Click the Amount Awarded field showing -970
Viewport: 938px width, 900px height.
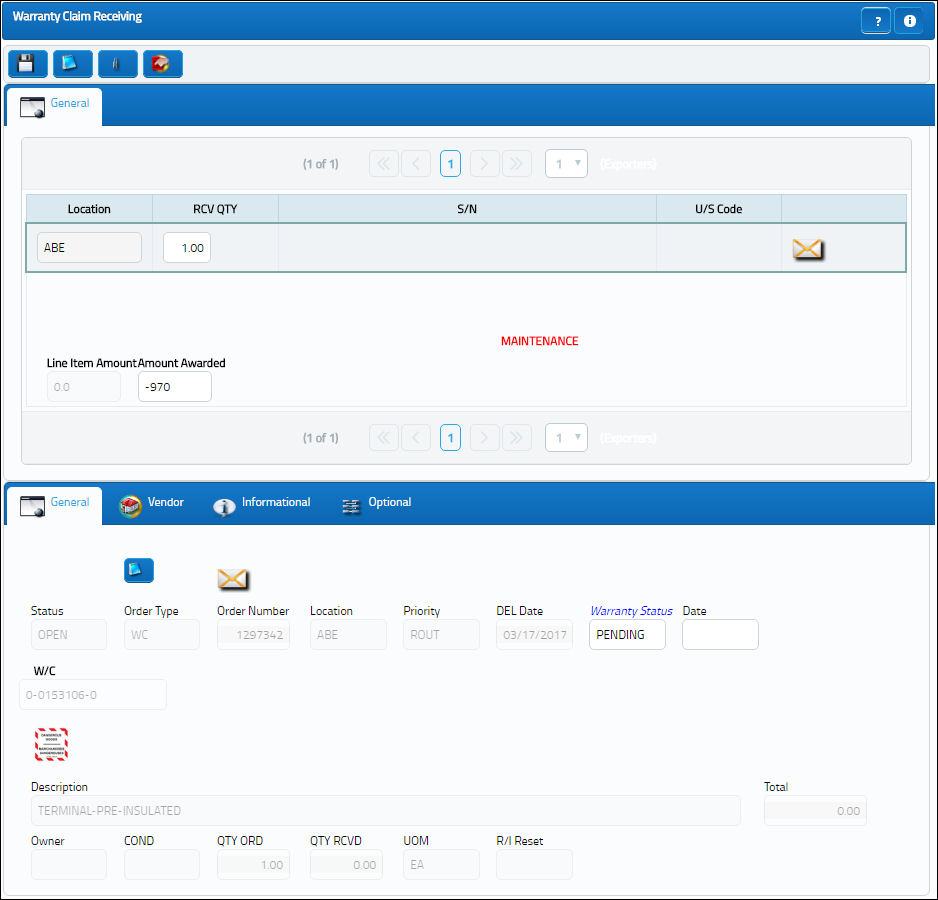[175, 387]
